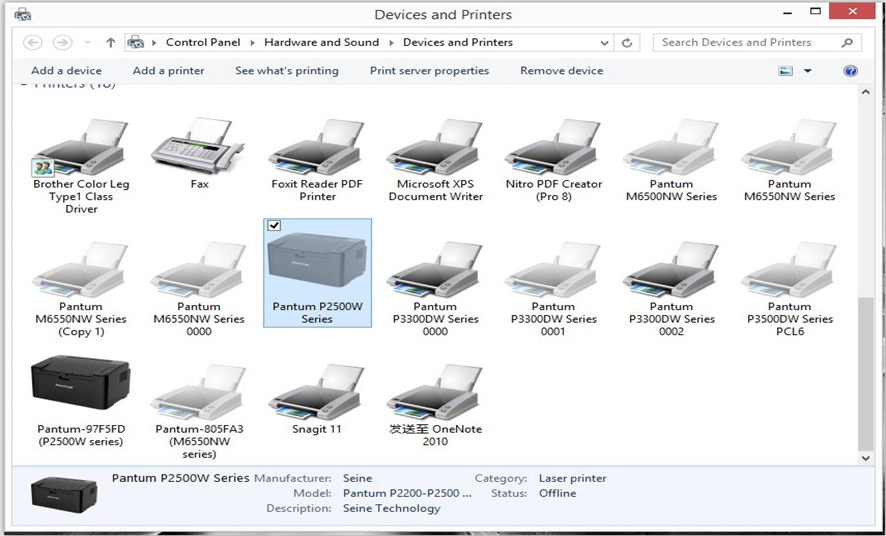Open the view options dropdown arrow
This screenshot has height=536, width=886.
(807, 71)
